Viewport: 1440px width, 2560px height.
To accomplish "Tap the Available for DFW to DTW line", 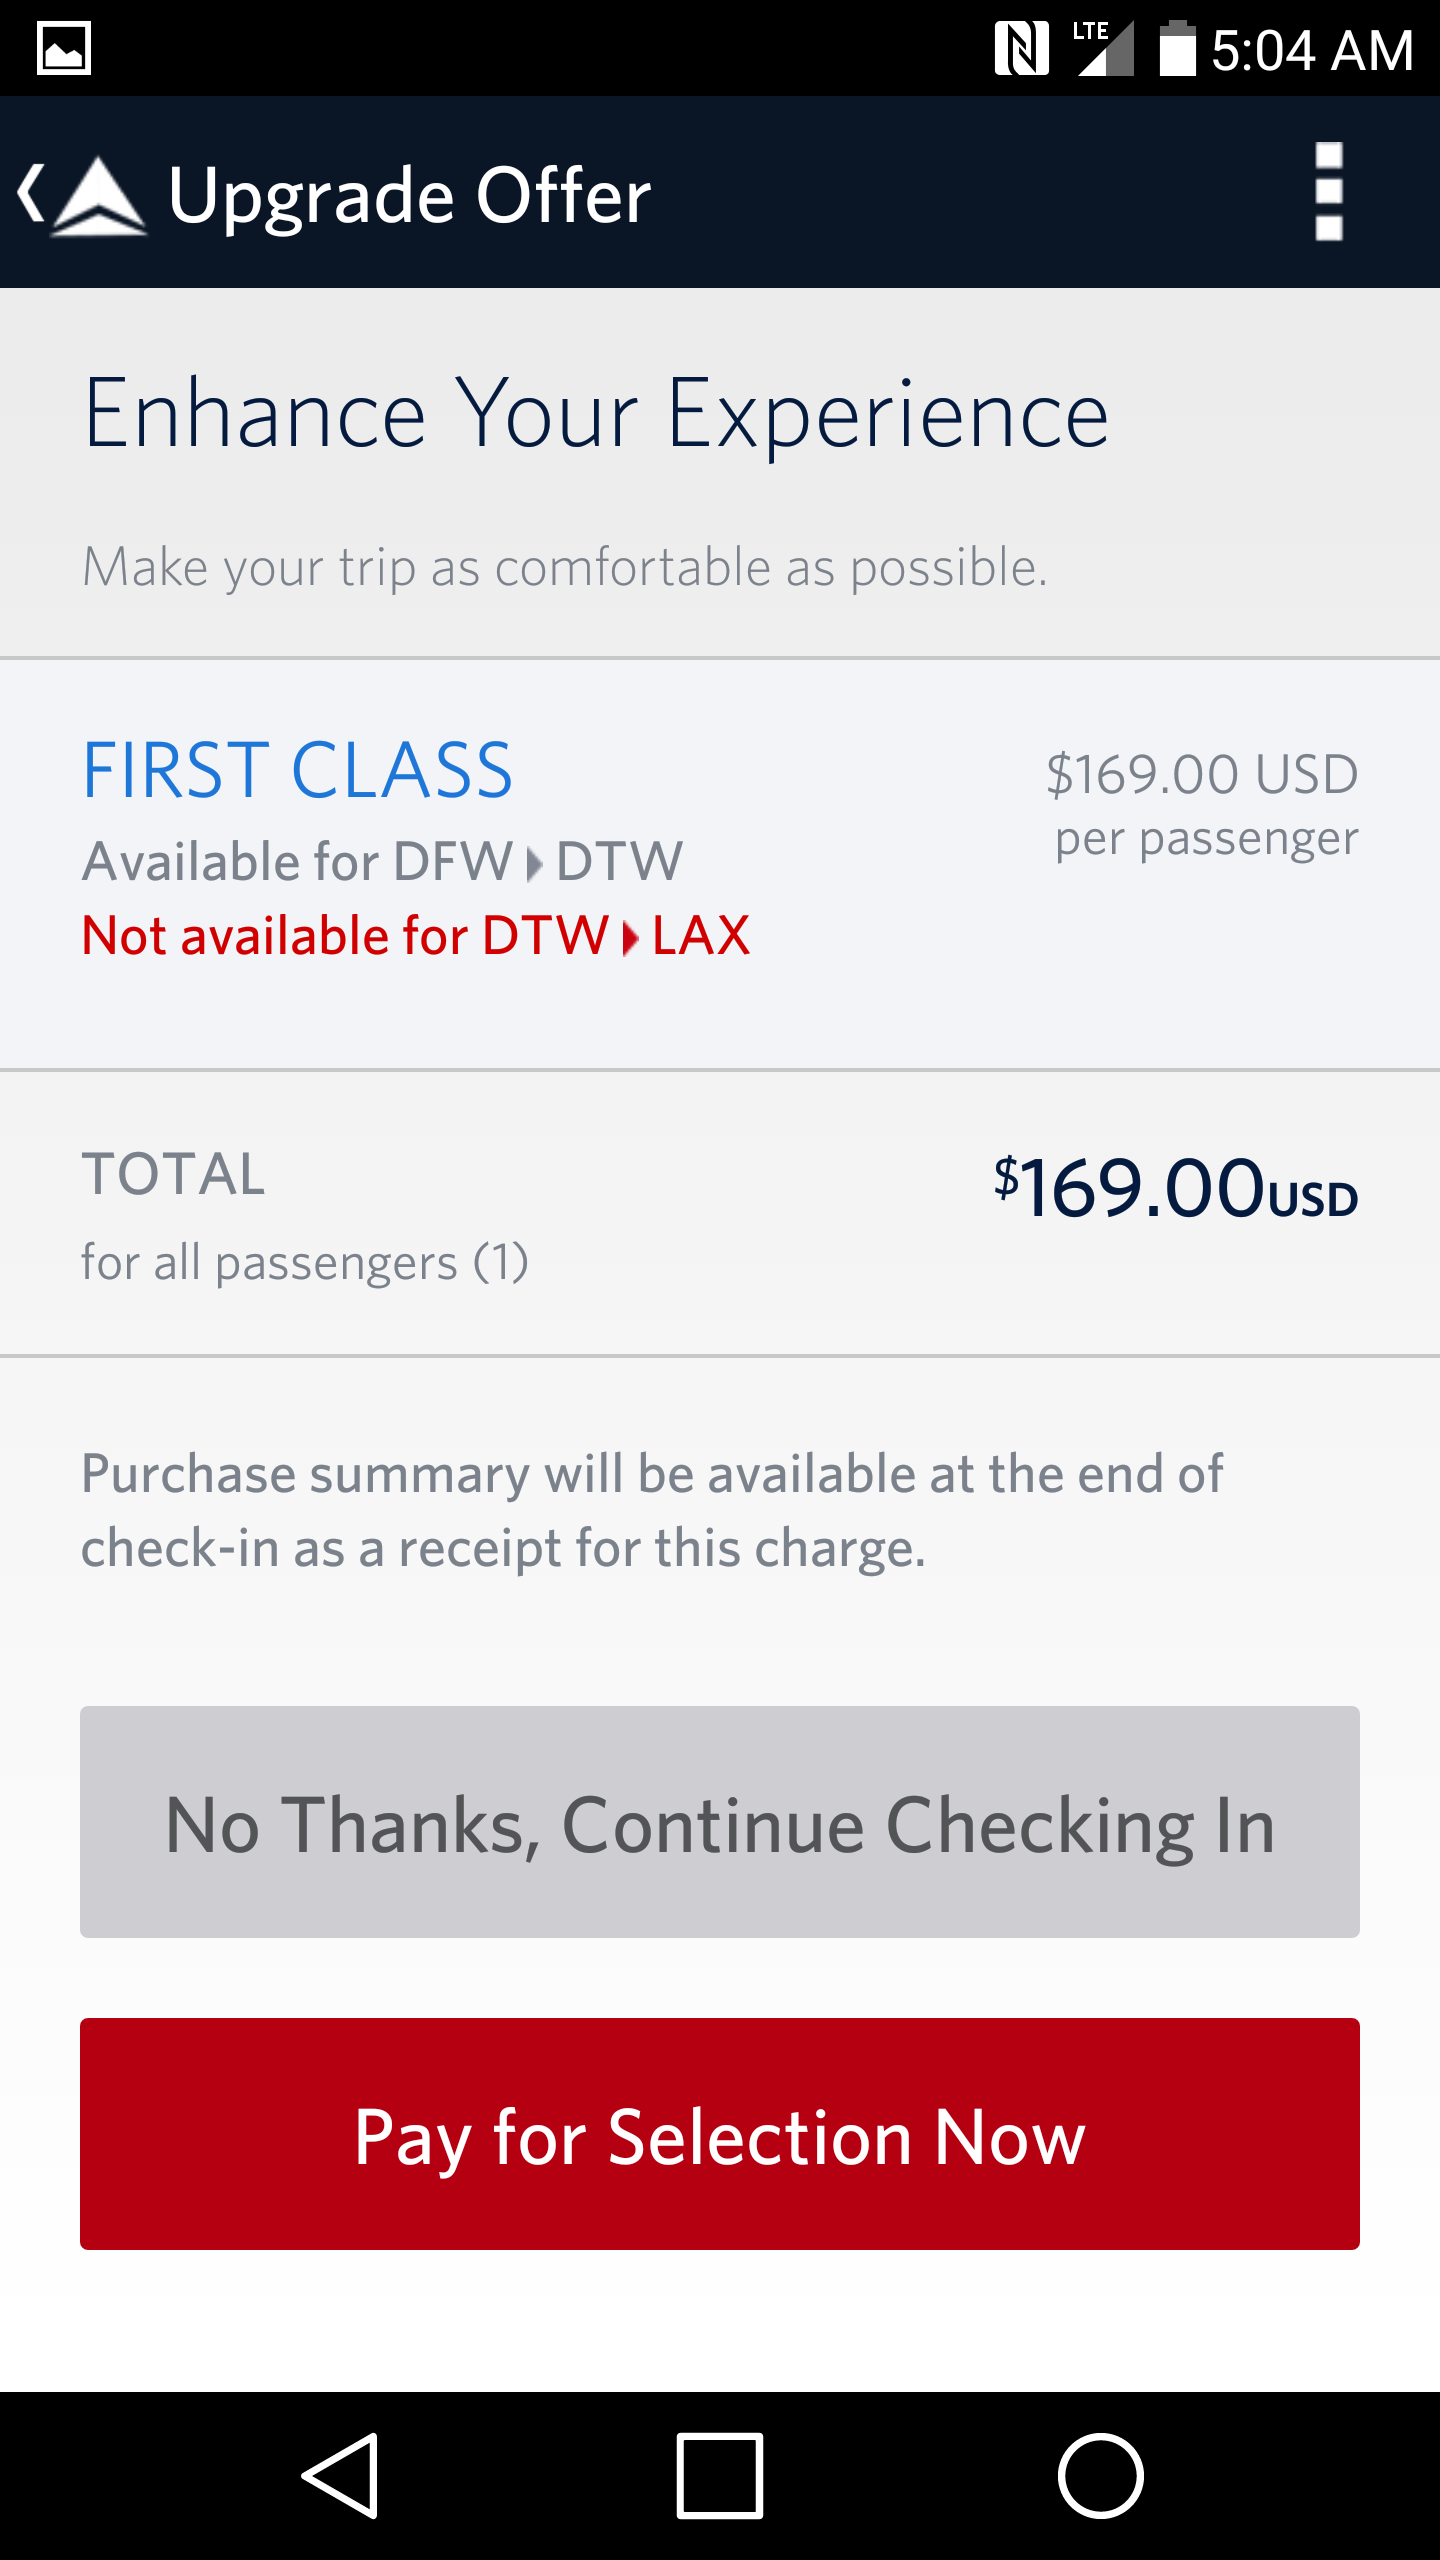I will [x=382, y=861].
